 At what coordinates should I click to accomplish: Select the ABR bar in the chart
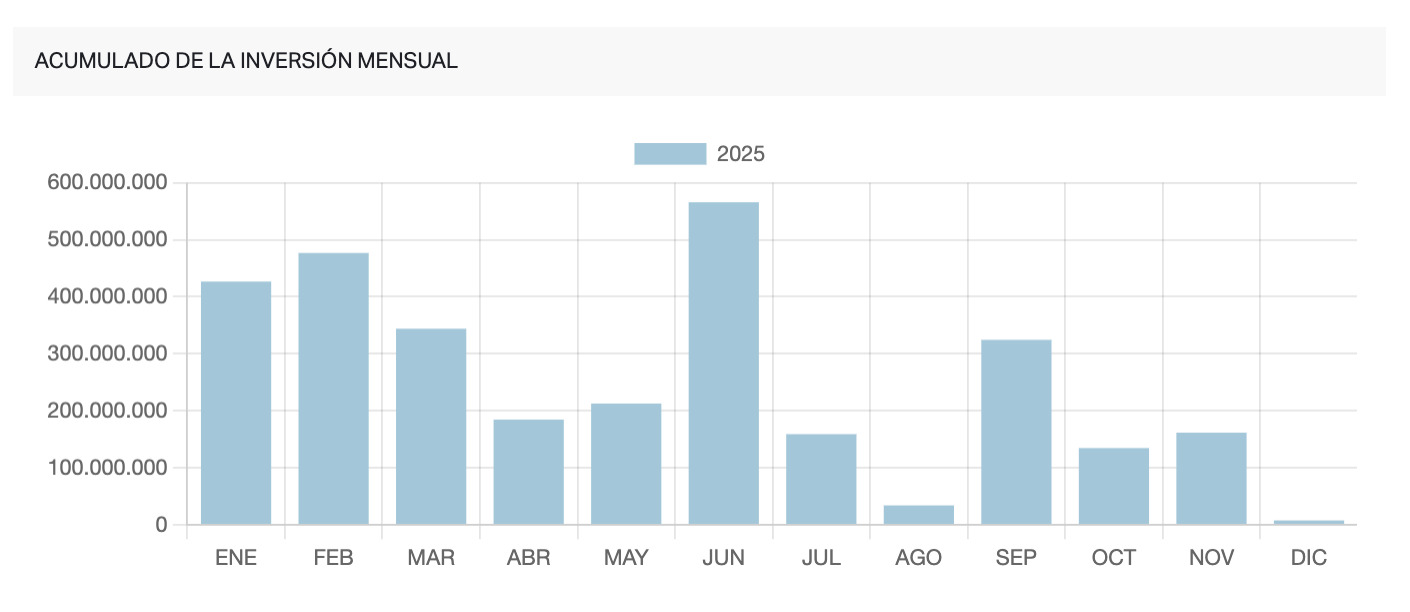528,472
